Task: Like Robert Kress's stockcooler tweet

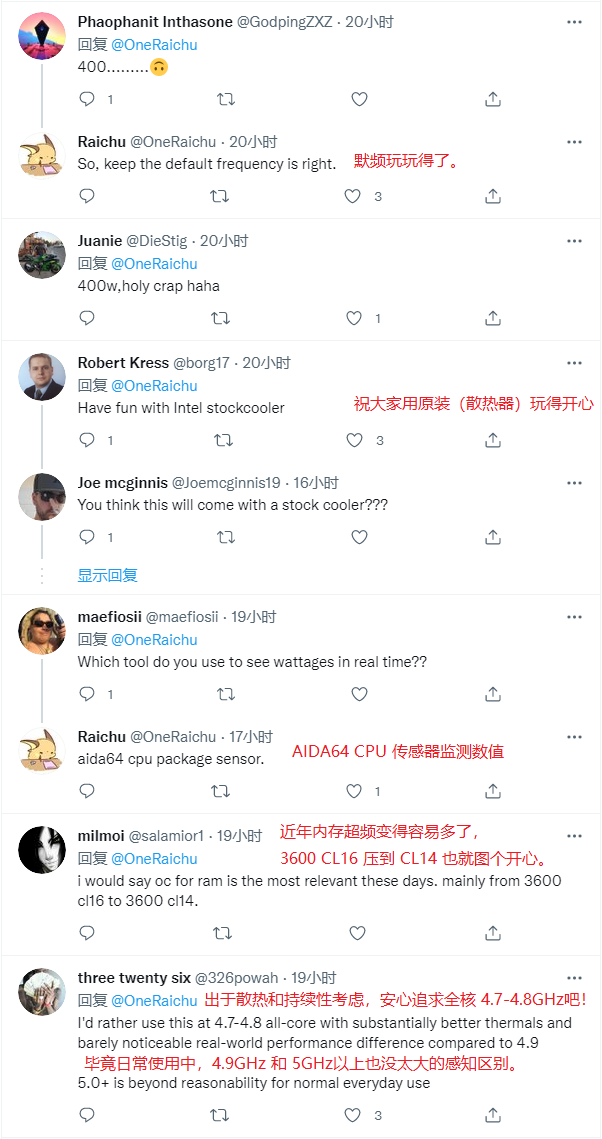Action: point(354,439)
